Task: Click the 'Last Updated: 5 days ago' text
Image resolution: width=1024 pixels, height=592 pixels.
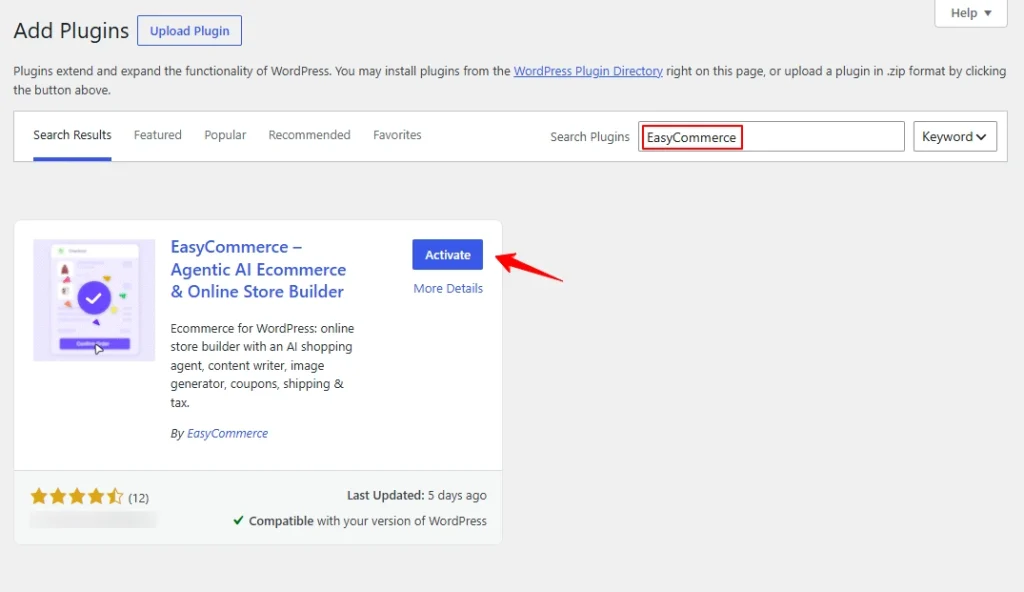Action: [417, 495]
